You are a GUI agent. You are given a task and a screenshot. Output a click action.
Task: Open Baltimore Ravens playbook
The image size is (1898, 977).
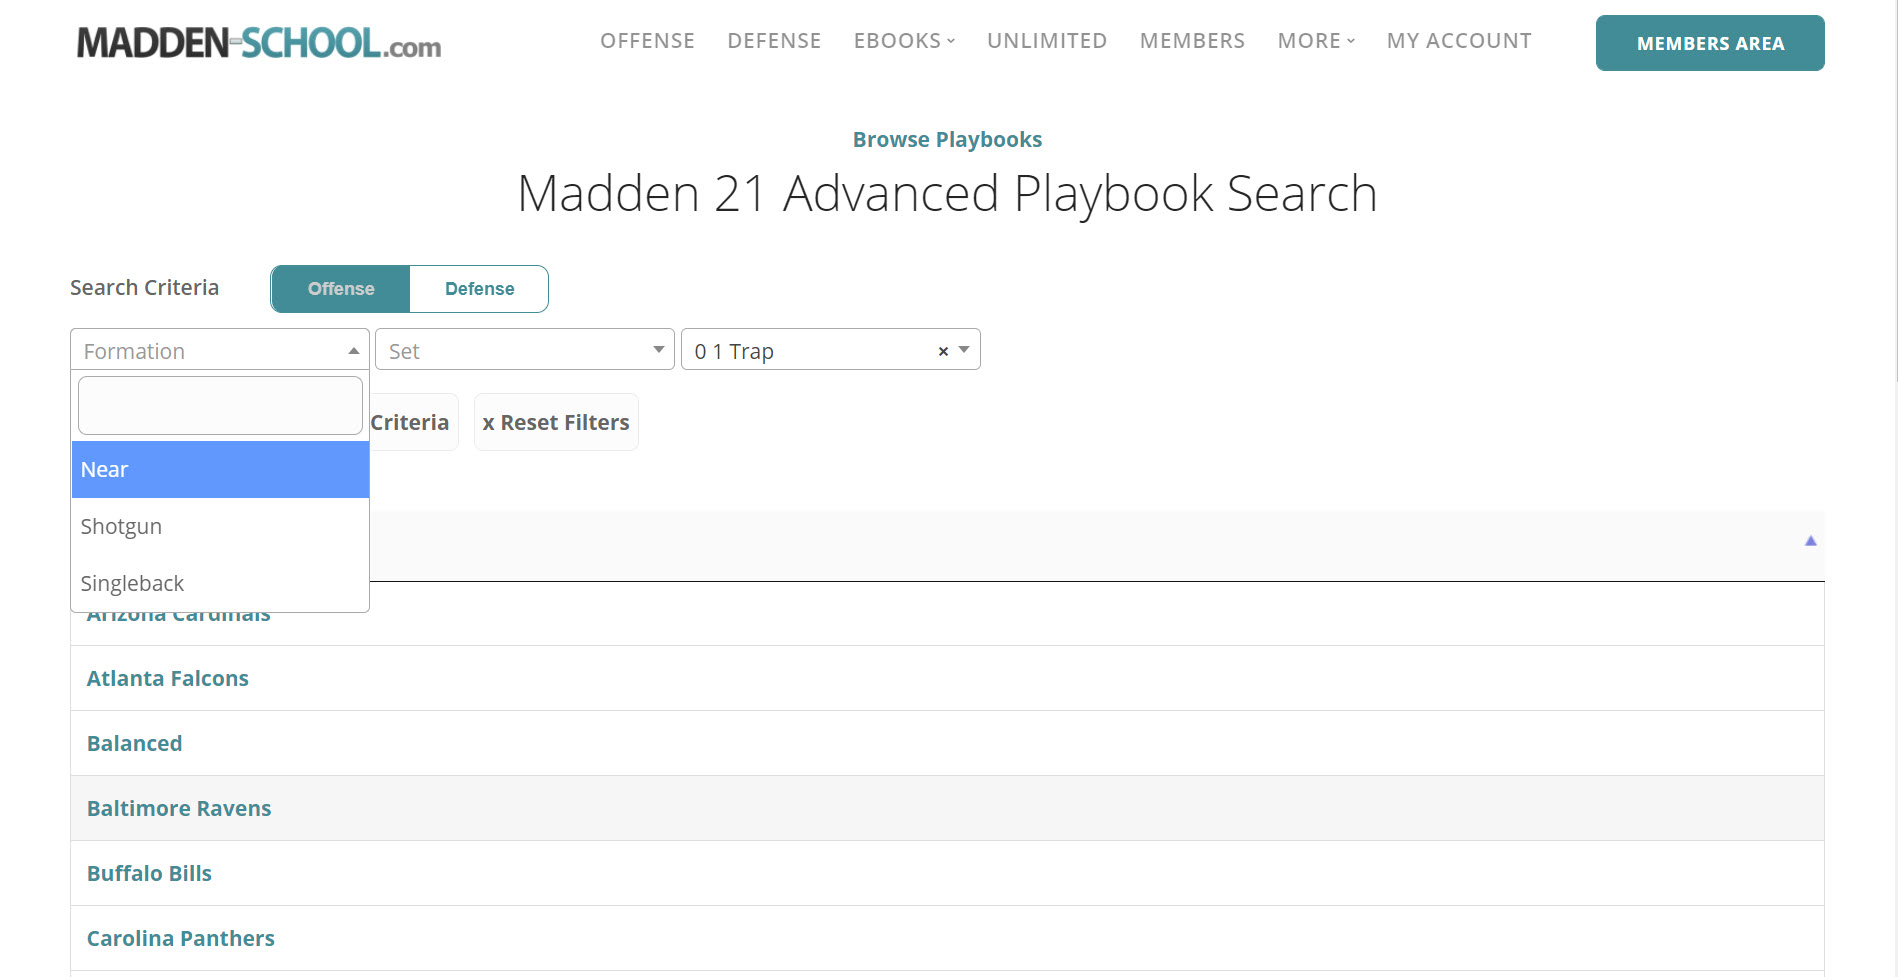click(x=179, y=809)
